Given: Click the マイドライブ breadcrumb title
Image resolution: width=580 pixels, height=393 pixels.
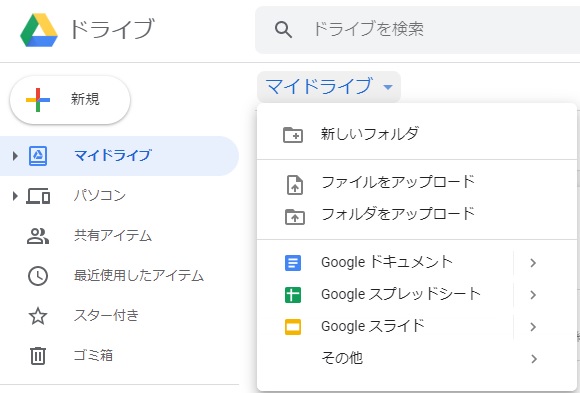Looking at the screenshot, I should (319, 87).
